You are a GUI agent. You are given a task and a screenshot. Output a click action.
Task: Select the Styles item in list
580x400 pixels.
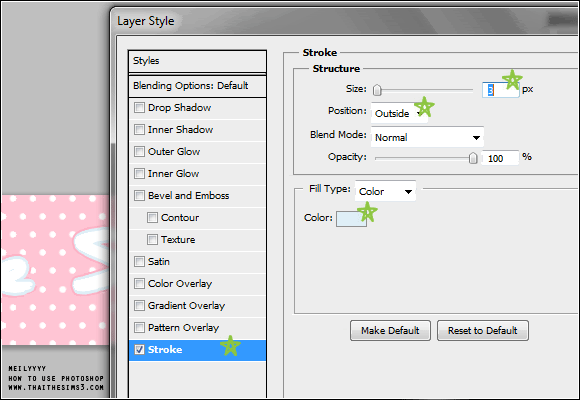tap(198, 61)
